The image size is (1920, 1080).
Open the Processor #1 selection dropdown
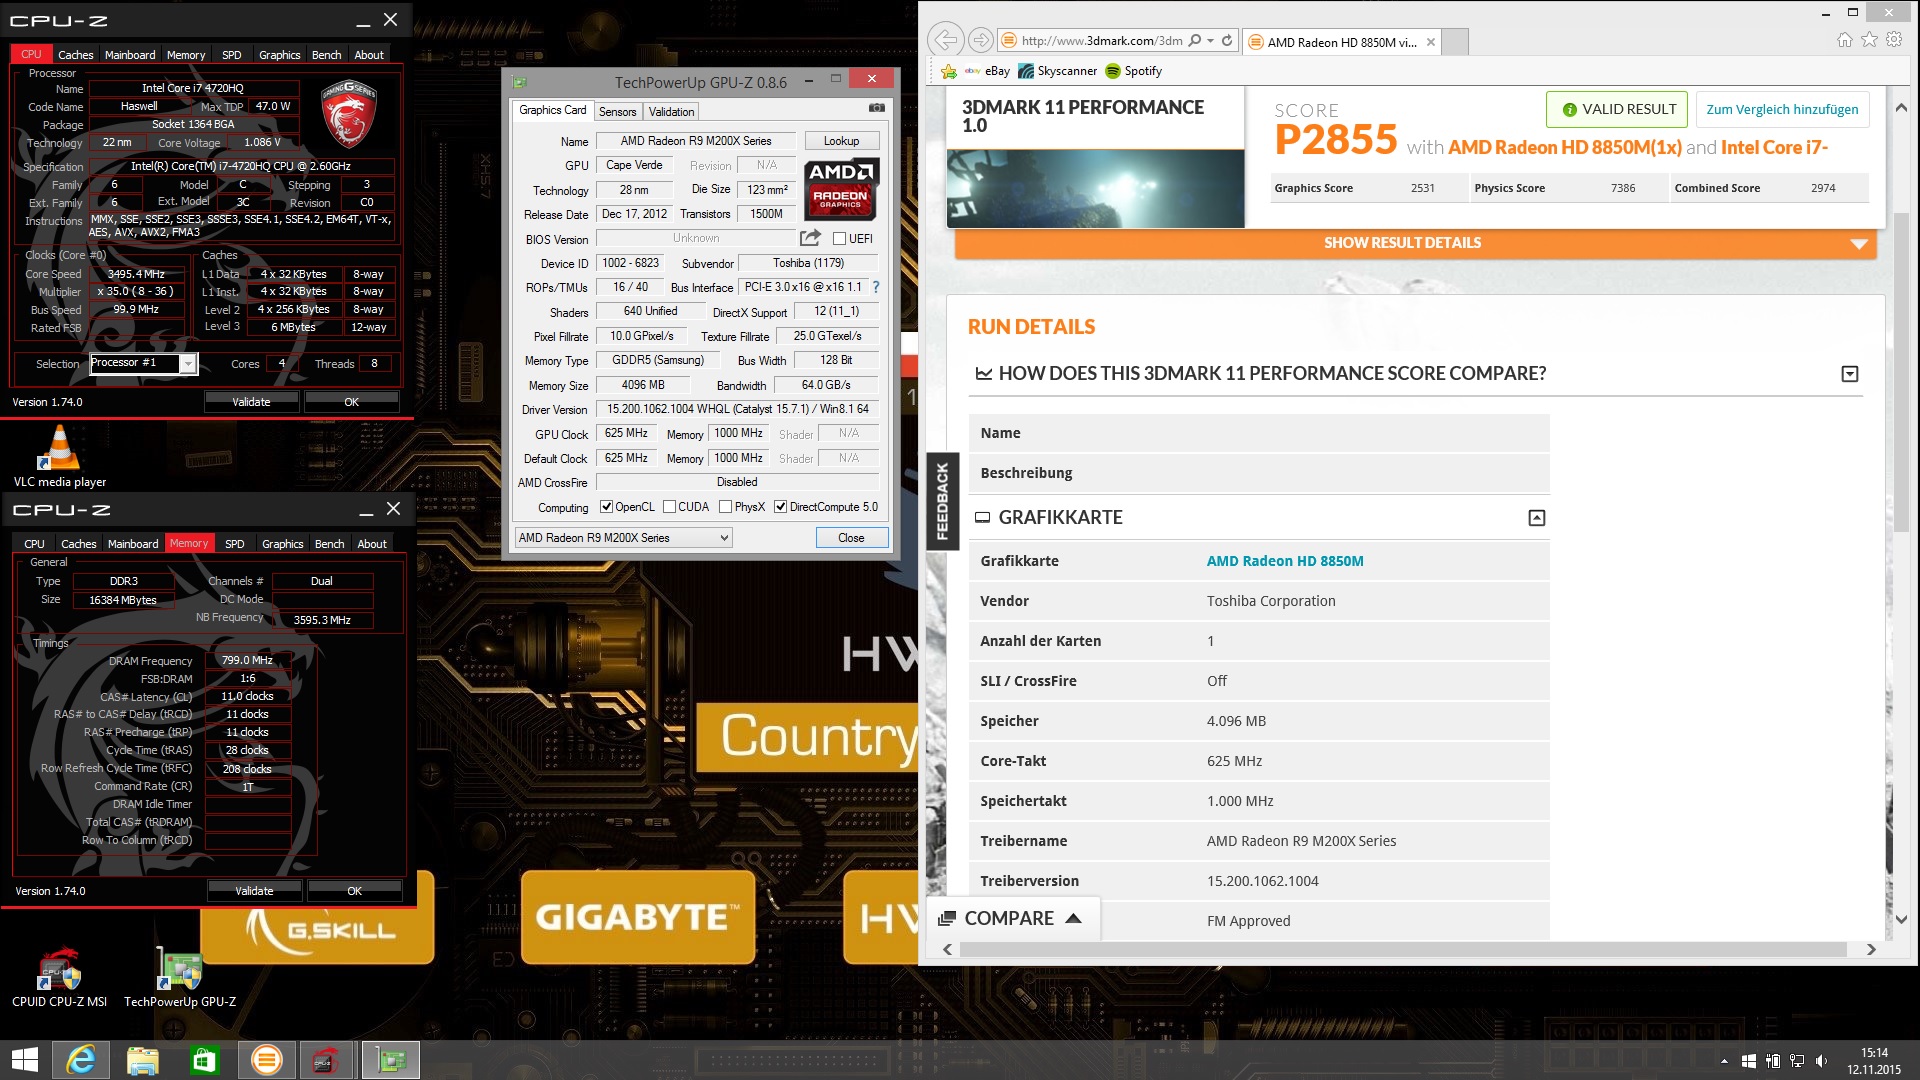pos(143,363)
